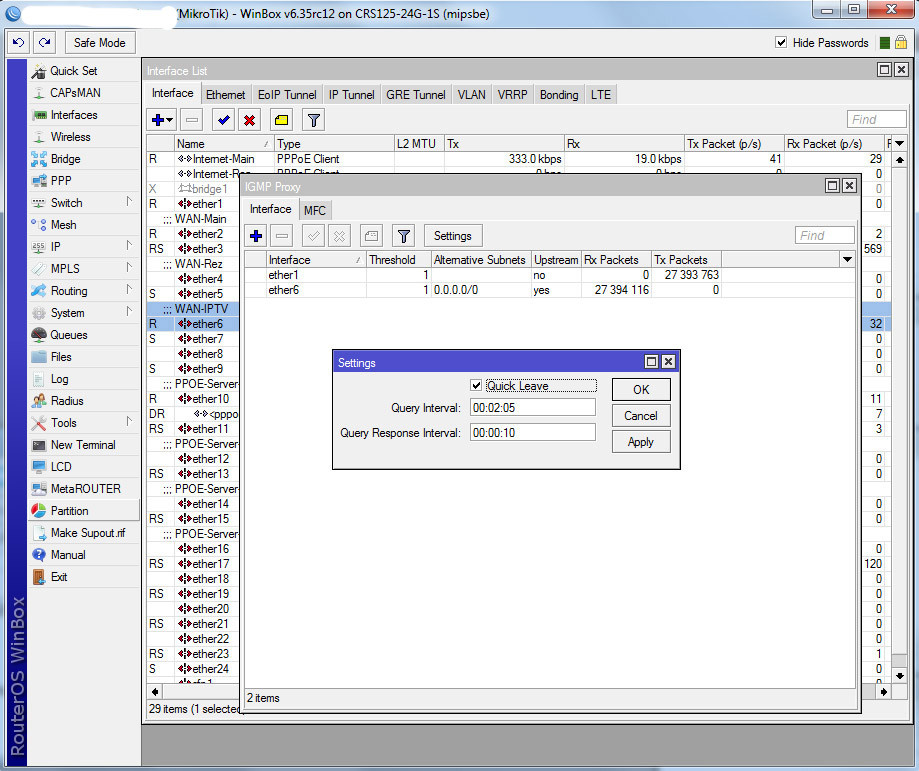Click the filter funnel in Interface List toolbar
The width and height of the screenshot is (919, 771).
click(x=313, y=120)
